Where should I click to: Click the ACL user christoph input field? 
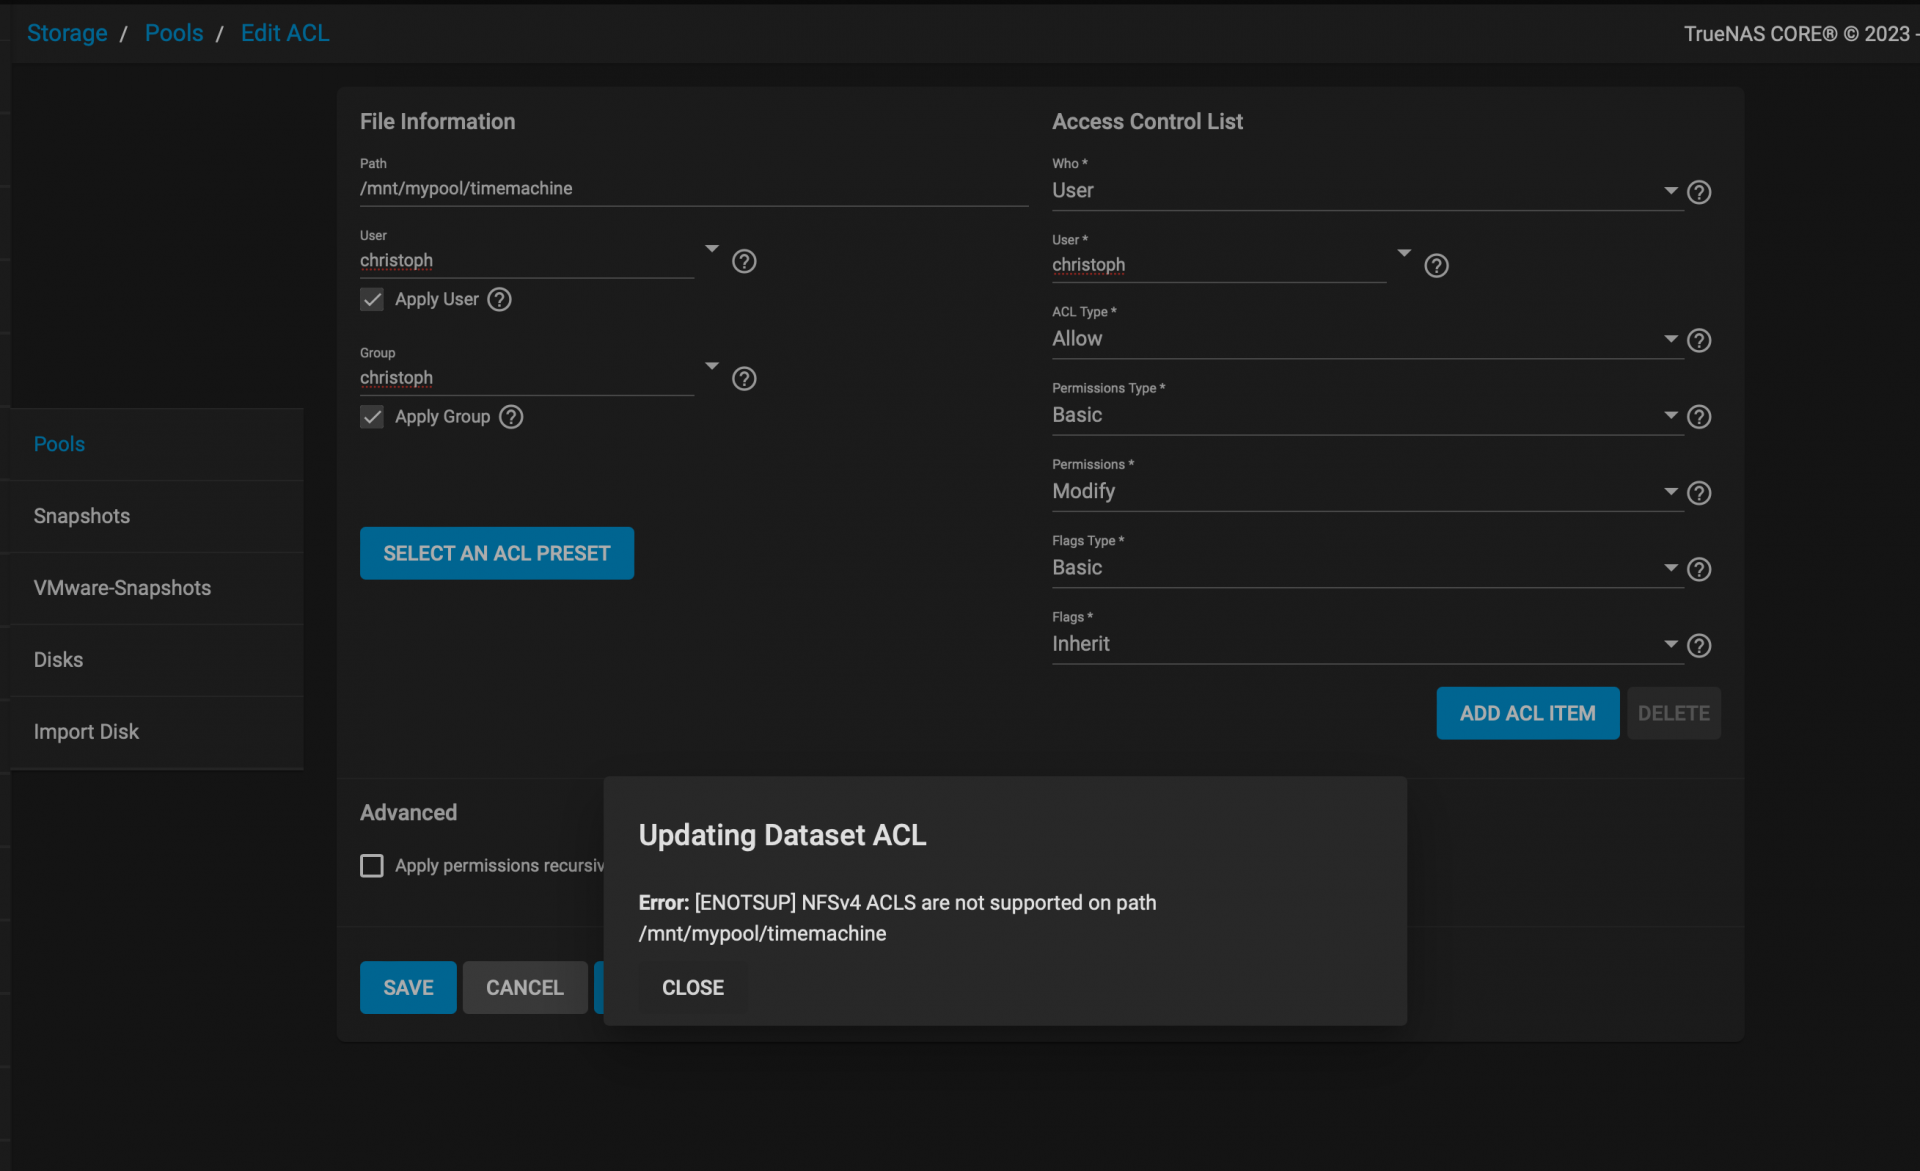click(x=1219, y=265)
